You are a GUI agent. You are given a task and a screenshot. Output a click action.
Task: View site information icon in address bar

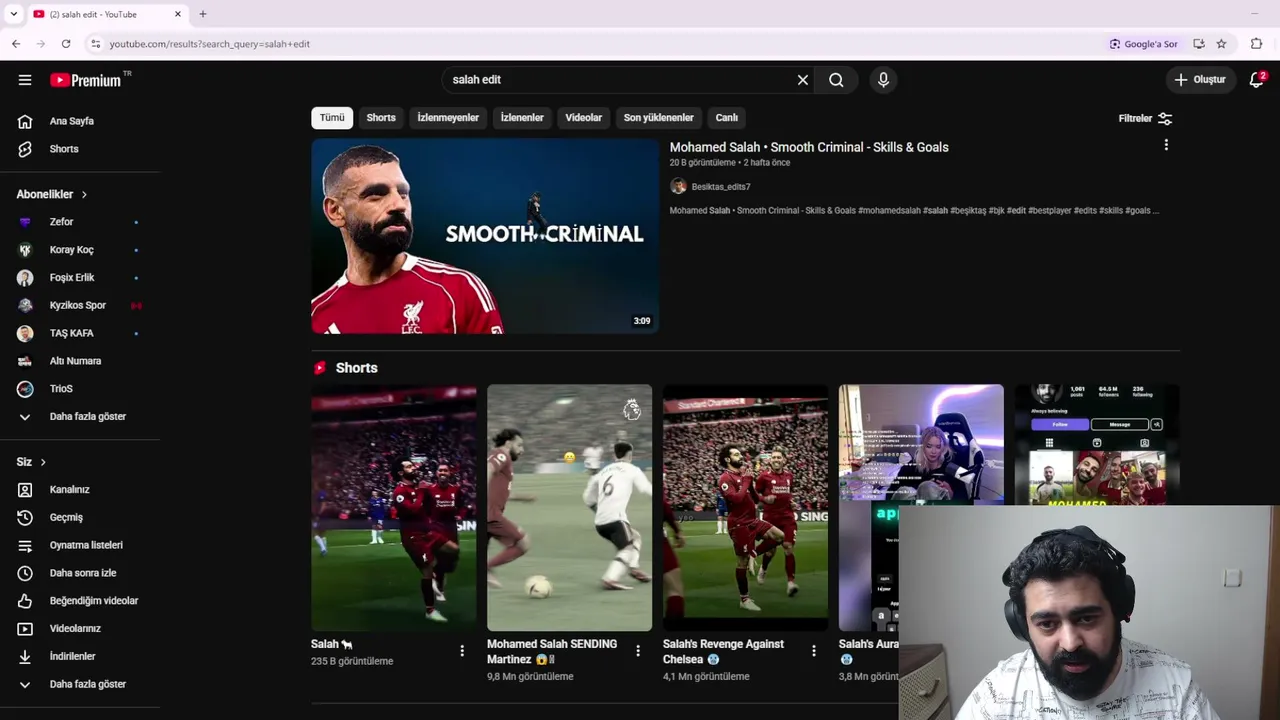pyautogui.click(x=95, y=44)
